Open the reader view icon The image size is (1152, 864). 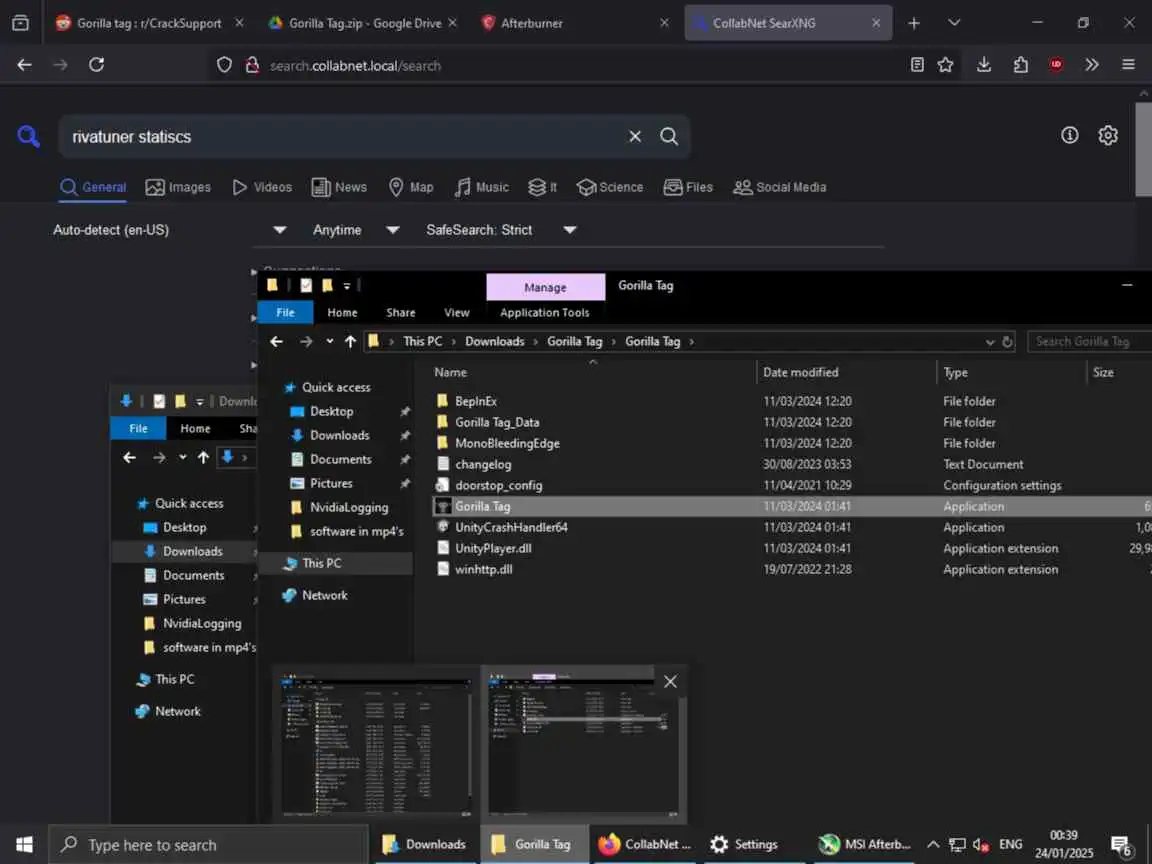(917, 65)
